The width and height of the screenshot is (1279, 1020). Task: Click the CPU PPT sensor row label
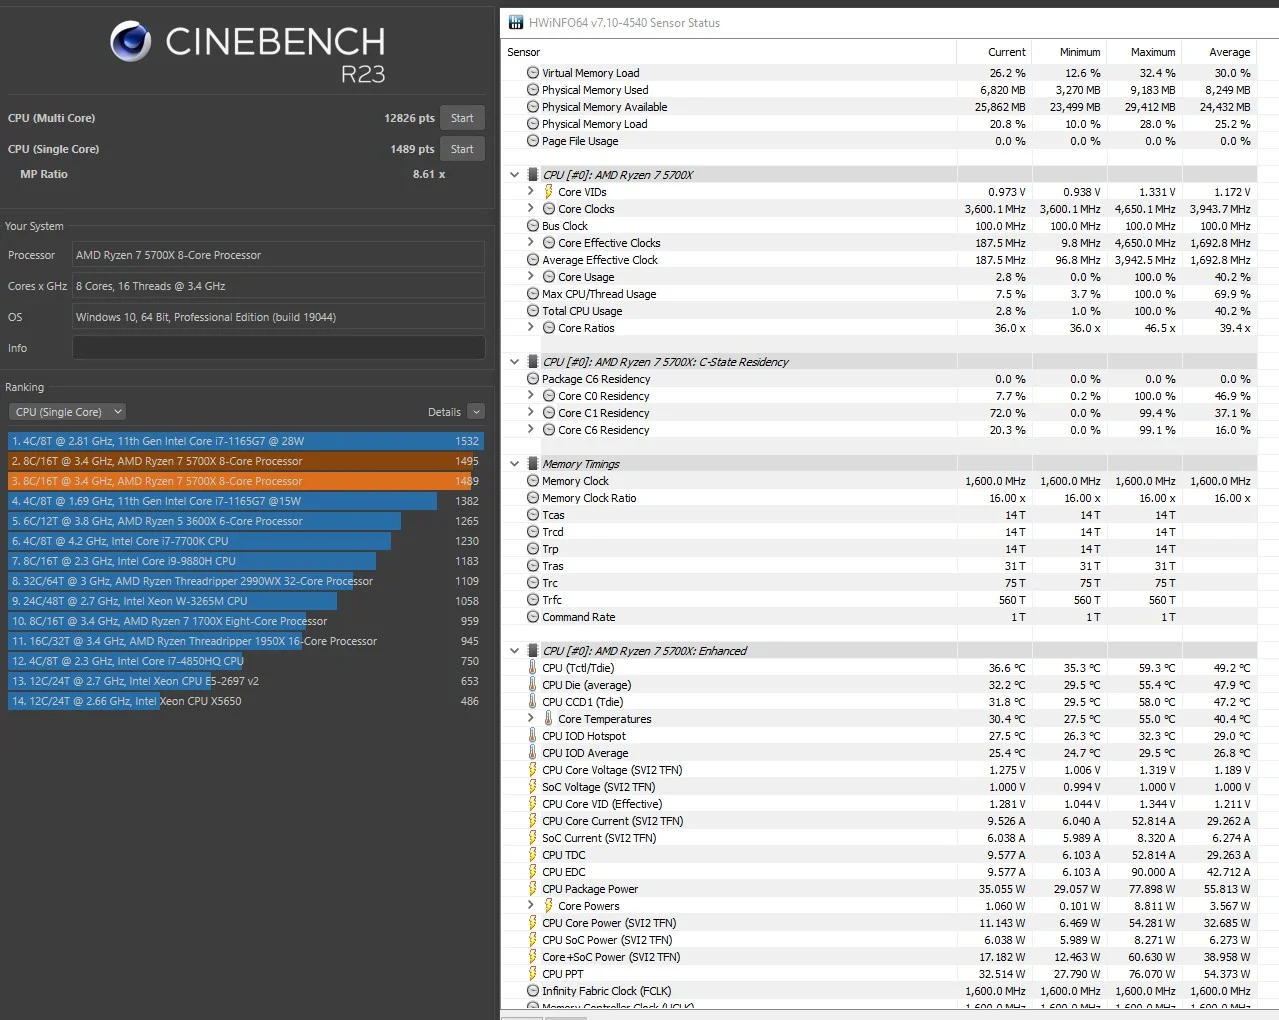click(x=563, y=974)
